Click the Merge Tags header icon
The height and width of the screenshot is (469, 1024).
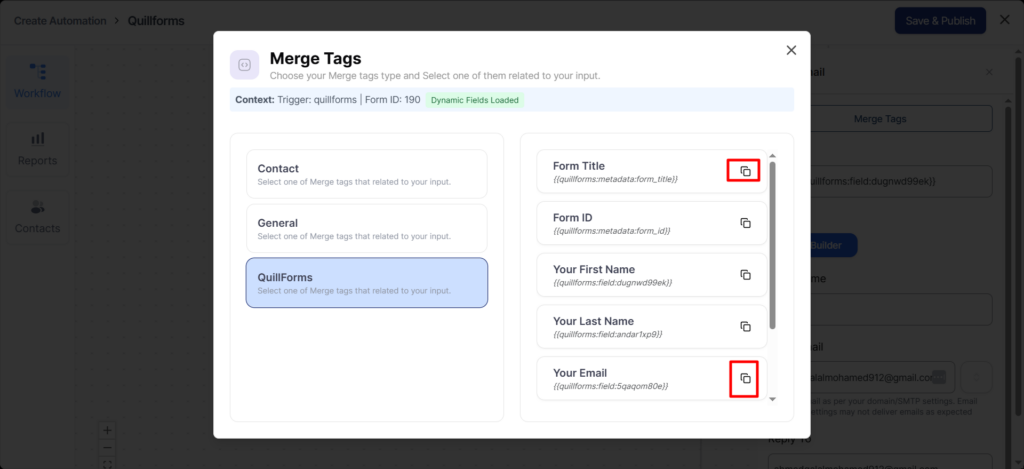[245, 65]
